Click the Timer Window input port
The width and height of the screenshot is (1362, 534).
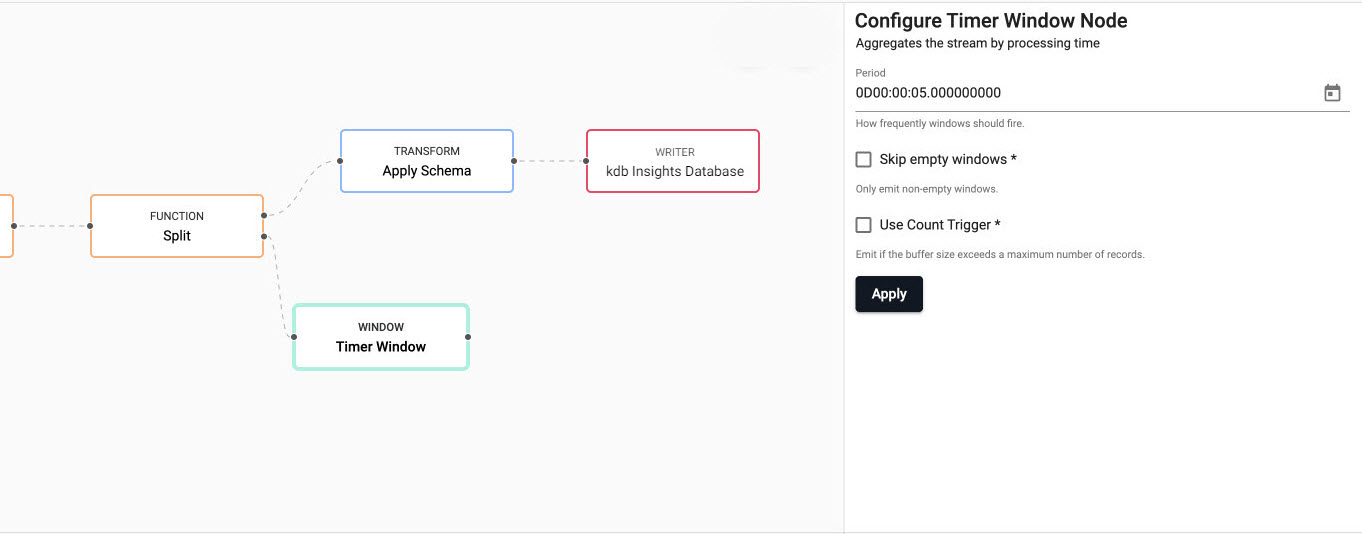[294, 337]
